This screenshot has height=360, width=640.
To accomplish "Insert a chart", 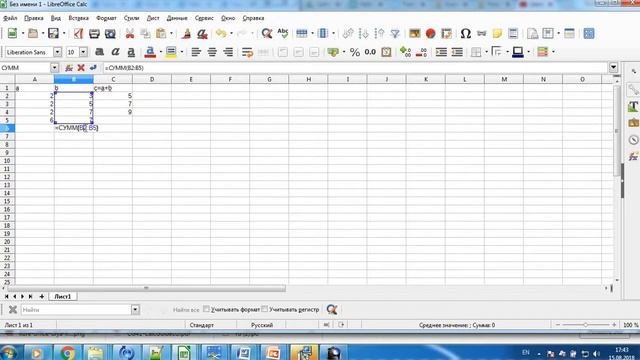I will (430, 33).
